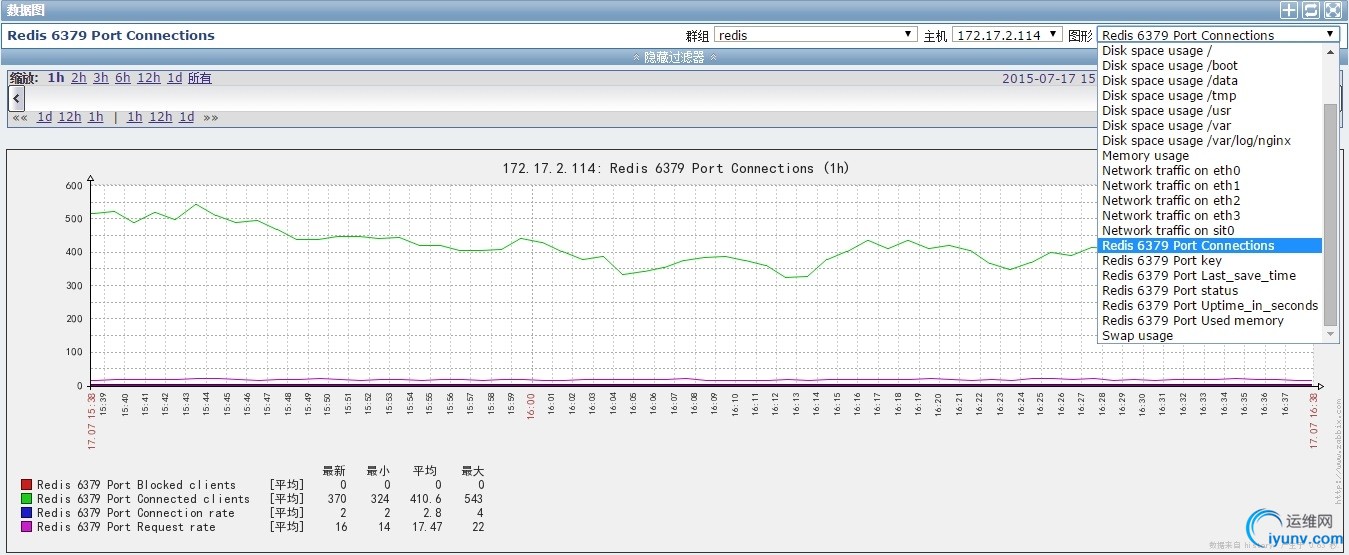Screen dimensions: 1349x555
Task: Click Redis 6379 Port Connections page heading
Action: click(x=111, y=35)
